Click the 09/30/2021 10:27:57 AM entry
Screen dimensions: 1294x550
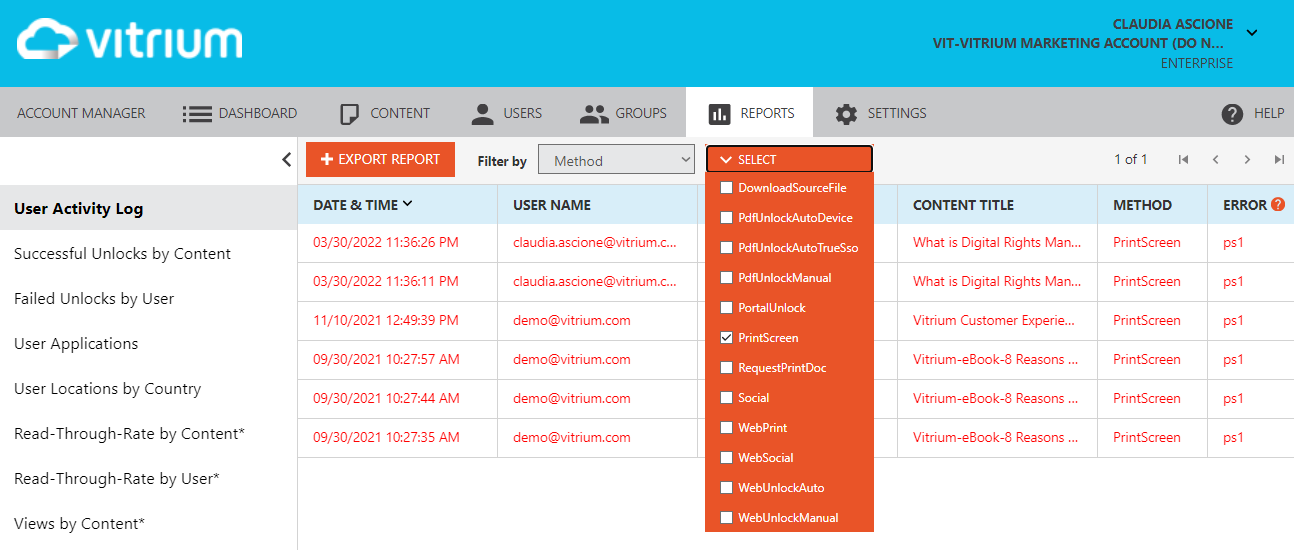[x=386, y=360]
